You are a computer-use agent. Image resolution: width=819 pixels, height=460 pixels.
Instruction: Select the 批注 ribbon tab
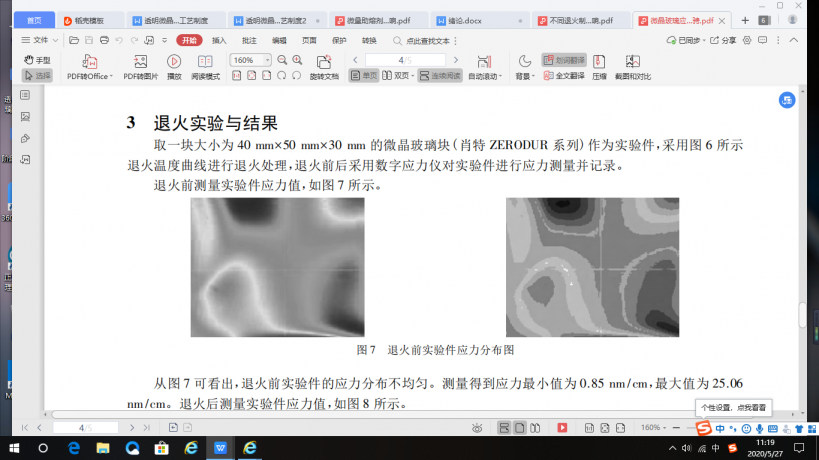point(249,40)
